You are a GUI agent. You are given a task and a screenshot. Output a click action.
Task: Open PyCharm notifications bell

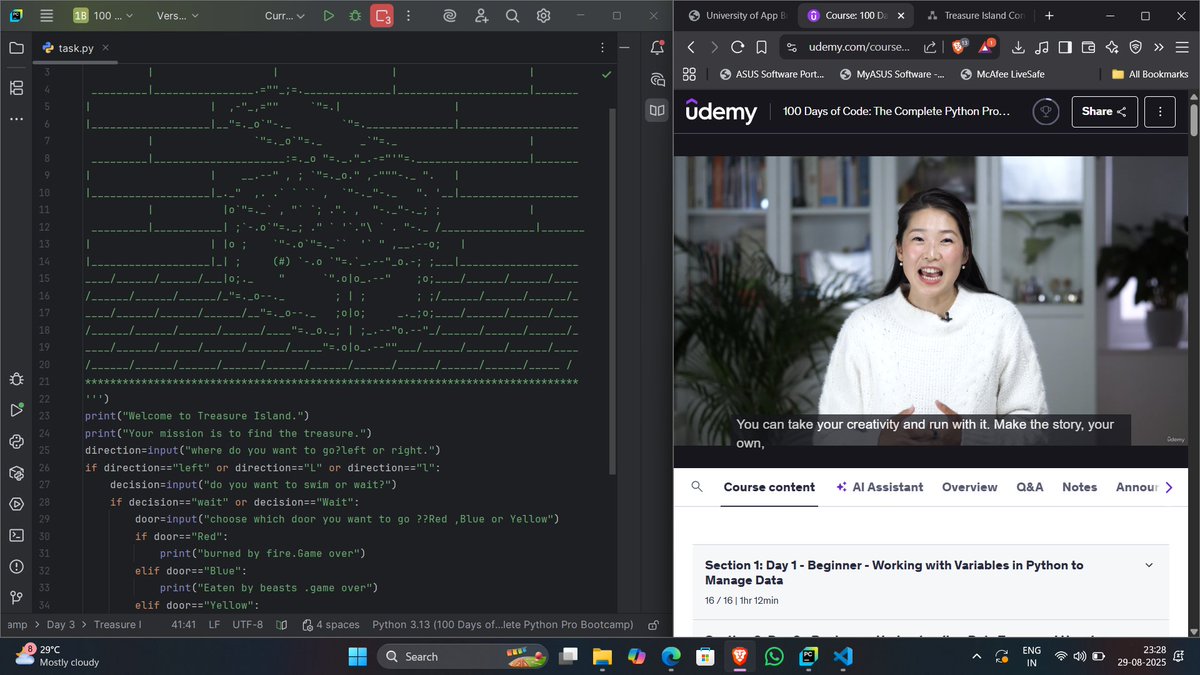657,48
